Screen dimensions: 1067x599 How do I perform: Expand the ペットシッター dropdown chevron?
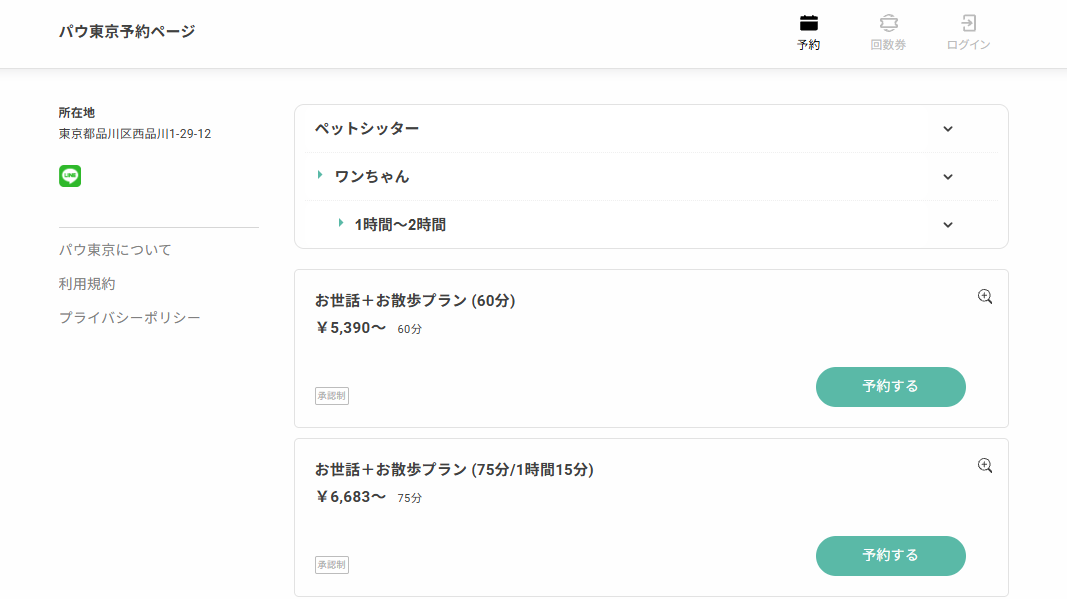[948, 129]
